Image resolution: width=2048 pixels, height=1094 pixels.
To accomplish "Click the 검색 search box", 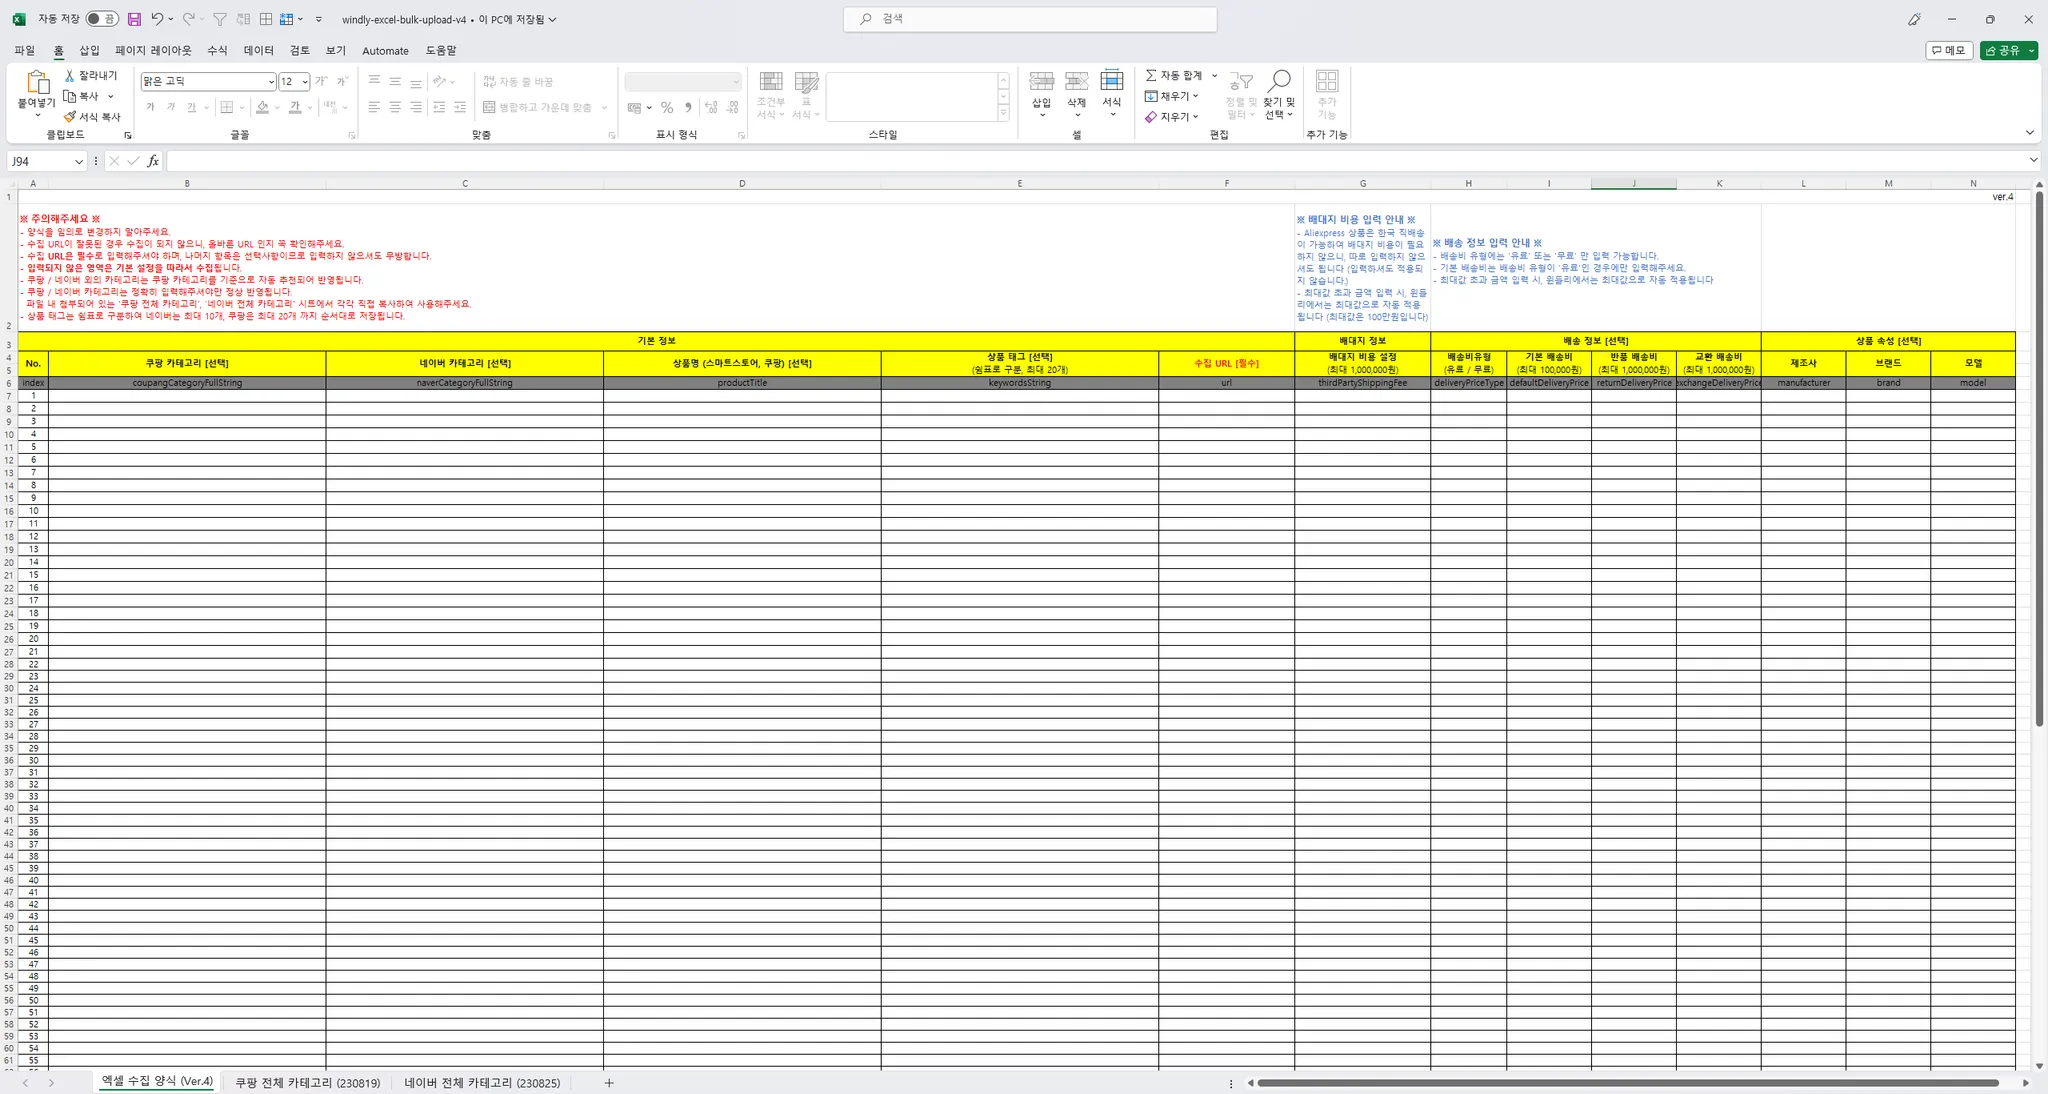I will pyautogui.click(x=1030, y=19).
